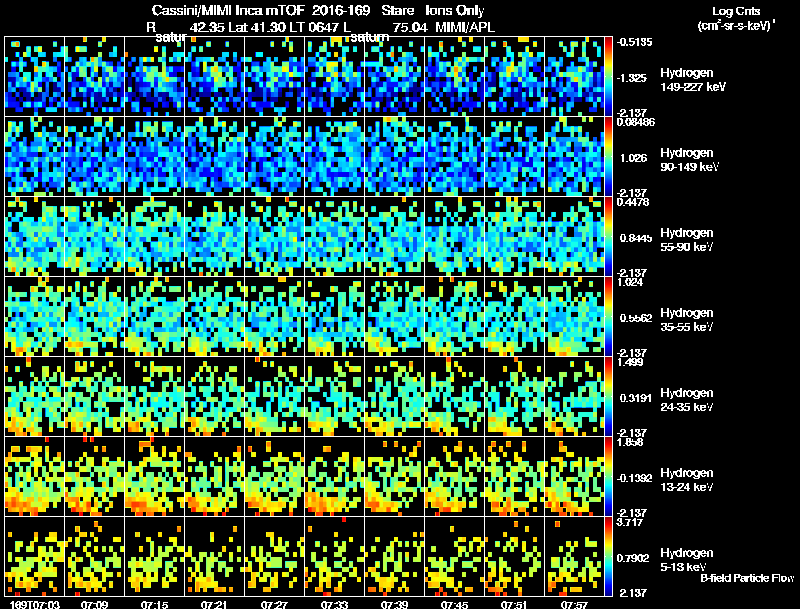Click the 'LT 0647' header value
Viewport: 800px width, 609px height.
point(315,27)
